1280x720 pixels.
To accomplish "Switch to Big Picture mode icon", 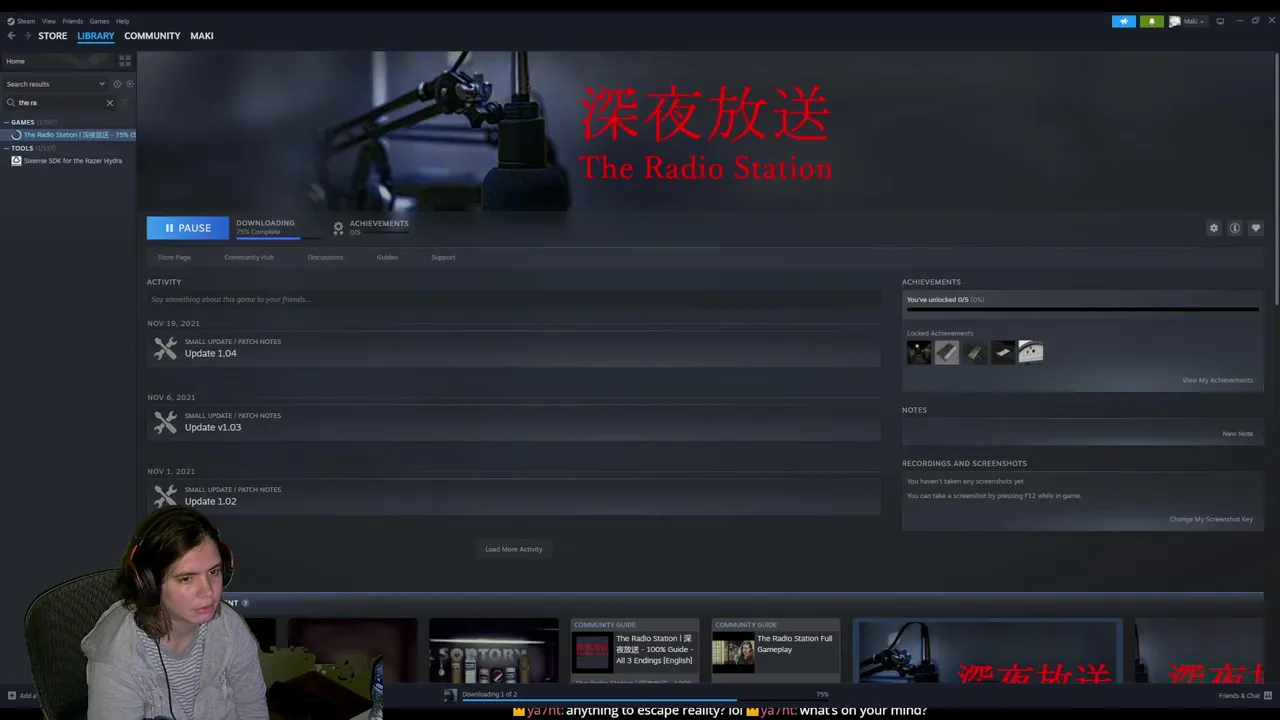I will pos(1220,21).
